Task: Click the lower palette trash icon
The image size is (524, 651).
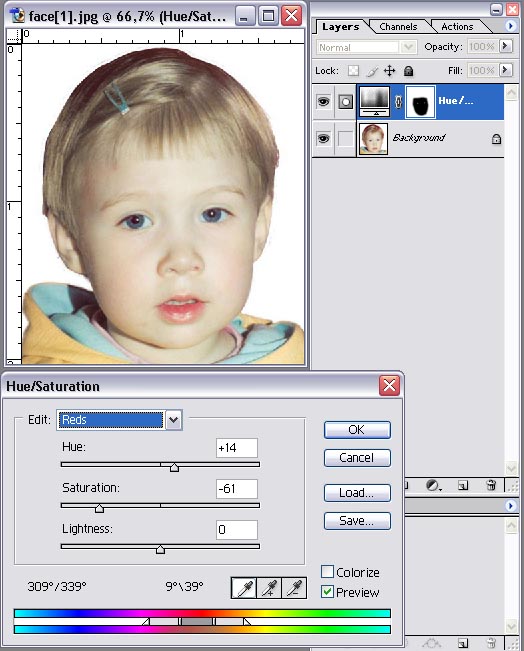Action: pyautogui.click(x=491, y=644)
